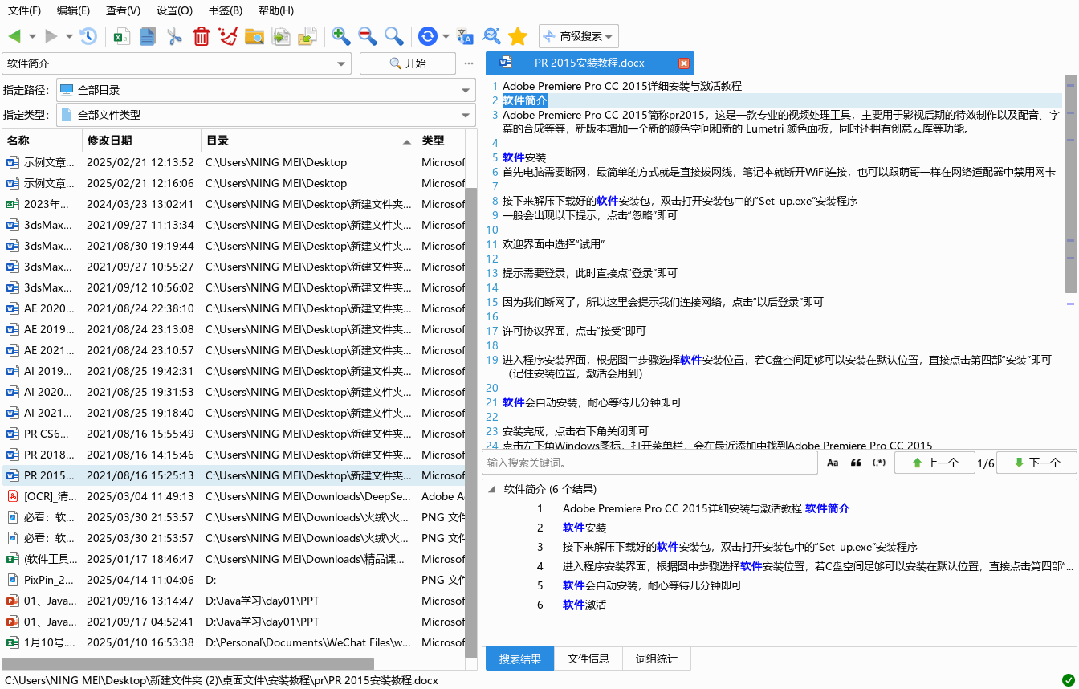
Task: Click the move-to-folder toolbar icon
Action: point(307,36)
